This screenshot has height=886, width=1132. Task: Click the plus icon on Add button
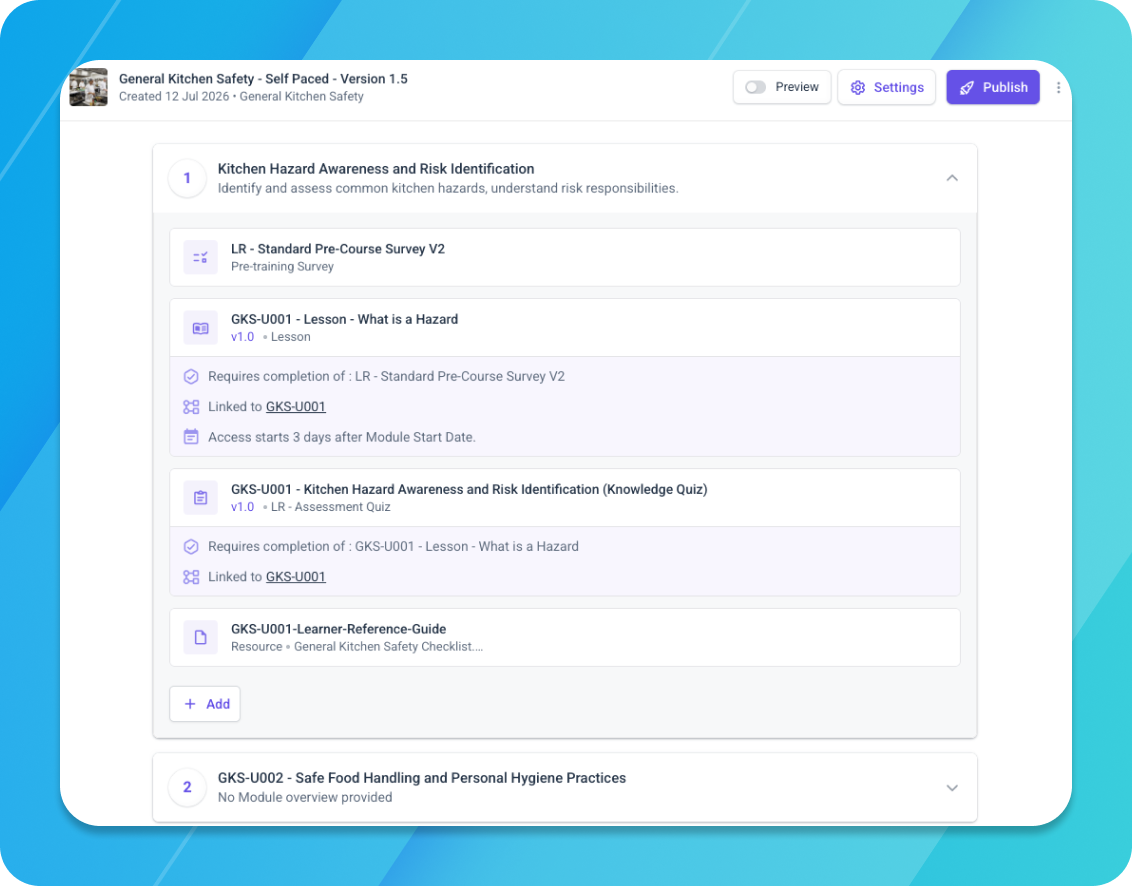[190, 704]
